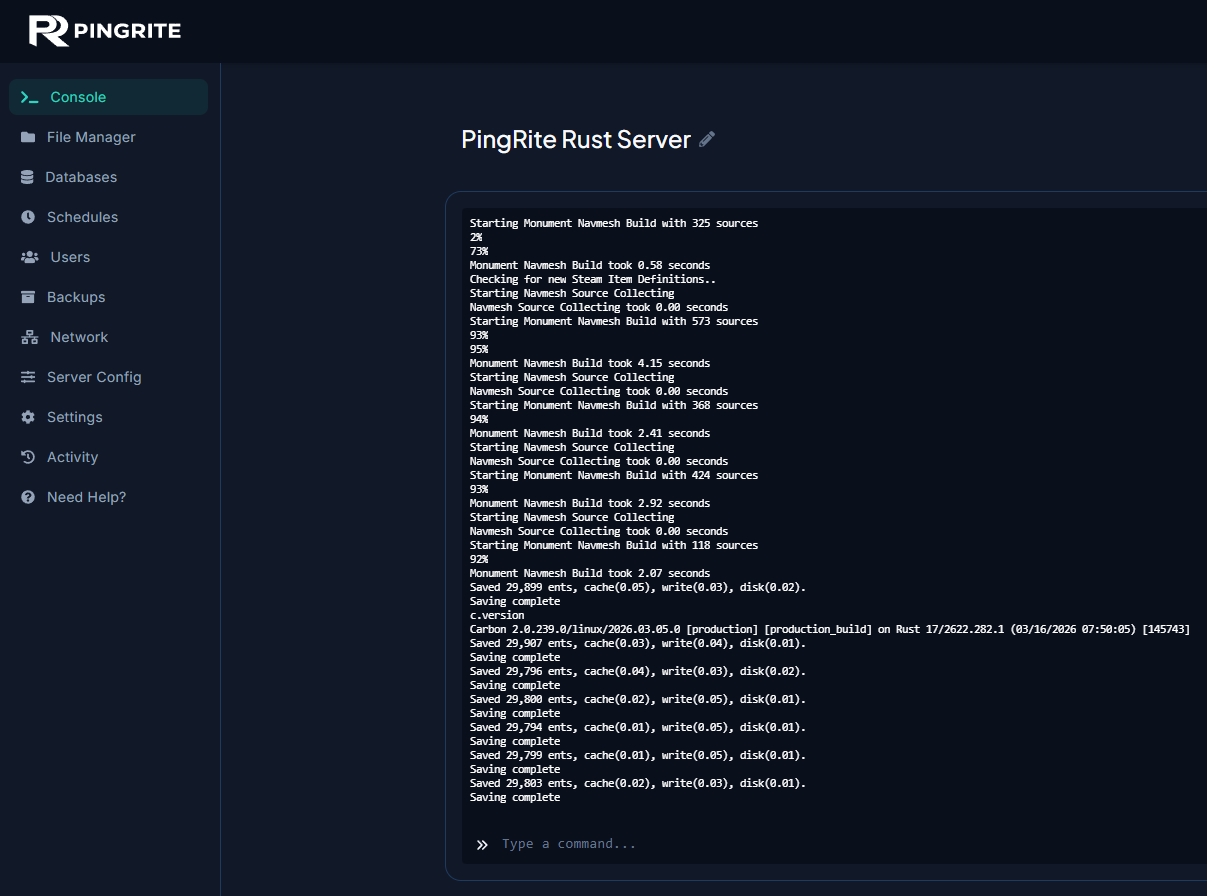Click the server title PingRite Rust Server
The width and height of the screenshot is (1207, 896).
click(578, 139)
